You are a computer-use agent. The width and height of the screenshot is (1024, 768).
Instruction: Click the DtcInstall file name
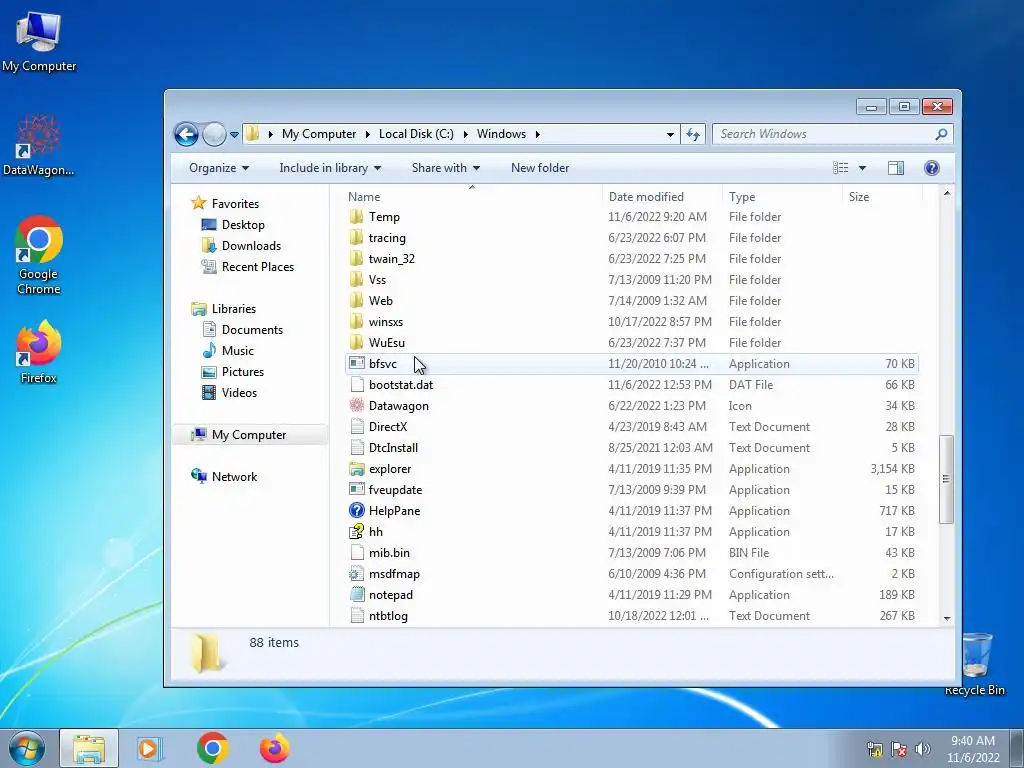(x=393, y=448)
